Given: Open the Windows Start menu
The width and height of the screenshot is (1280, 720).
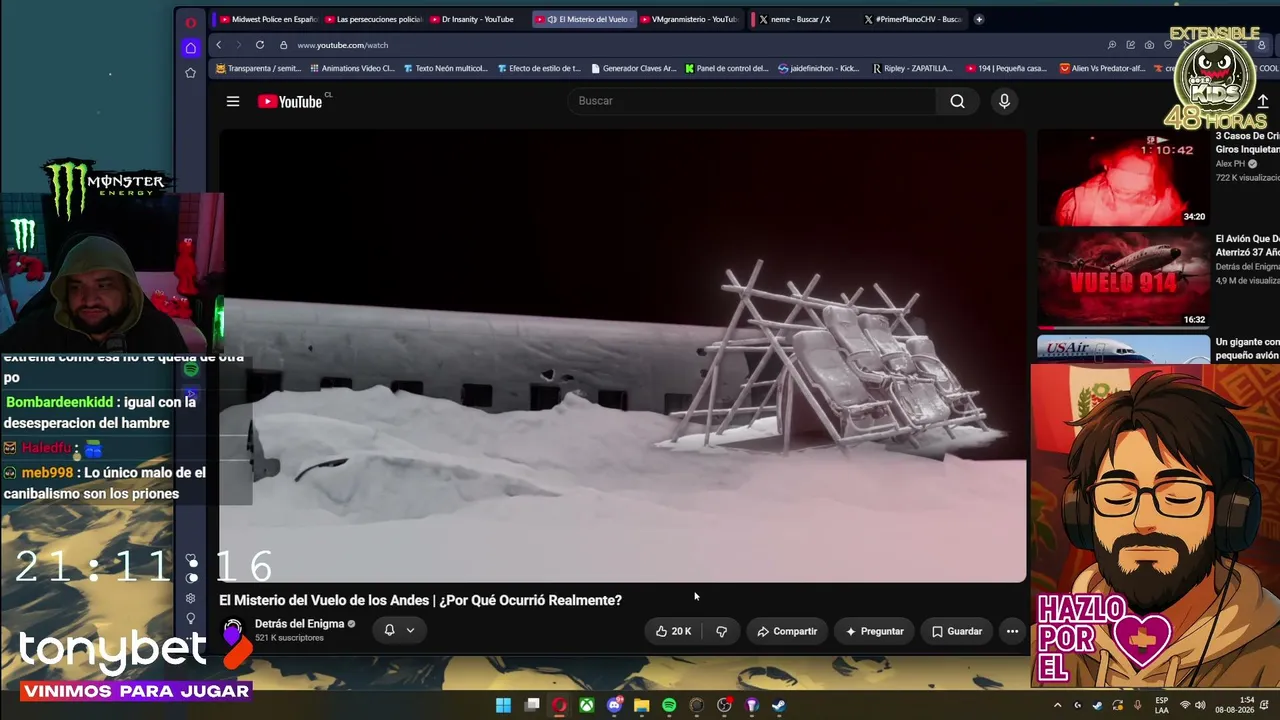Looking at the screenshot, I should pyautogui.click(x=503, y=705).
